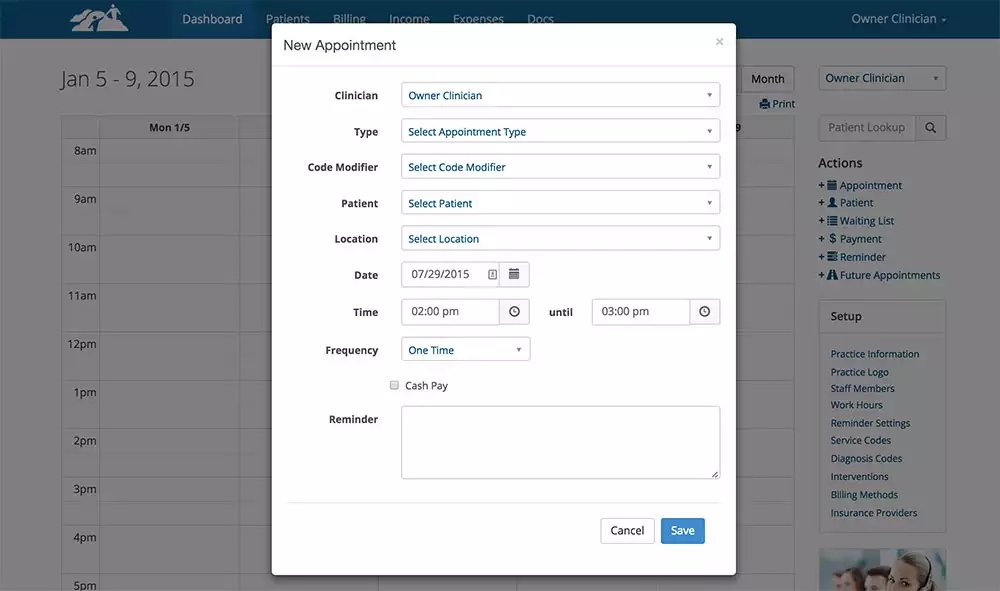
Task: Close the New Appointment dialog with X
Action: coord(719,42)
